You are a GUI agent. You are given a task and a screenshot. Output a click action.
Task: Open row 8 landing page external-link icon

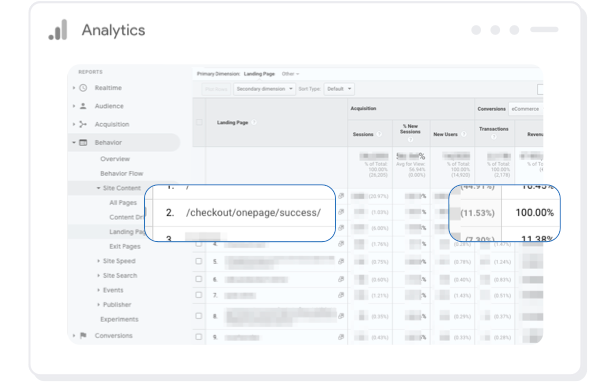(341, 316)
